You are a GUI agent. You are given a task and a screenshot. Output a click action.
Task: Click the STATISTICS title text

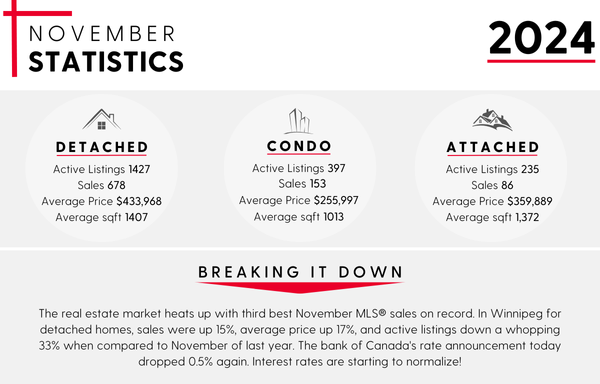point(106,62)
